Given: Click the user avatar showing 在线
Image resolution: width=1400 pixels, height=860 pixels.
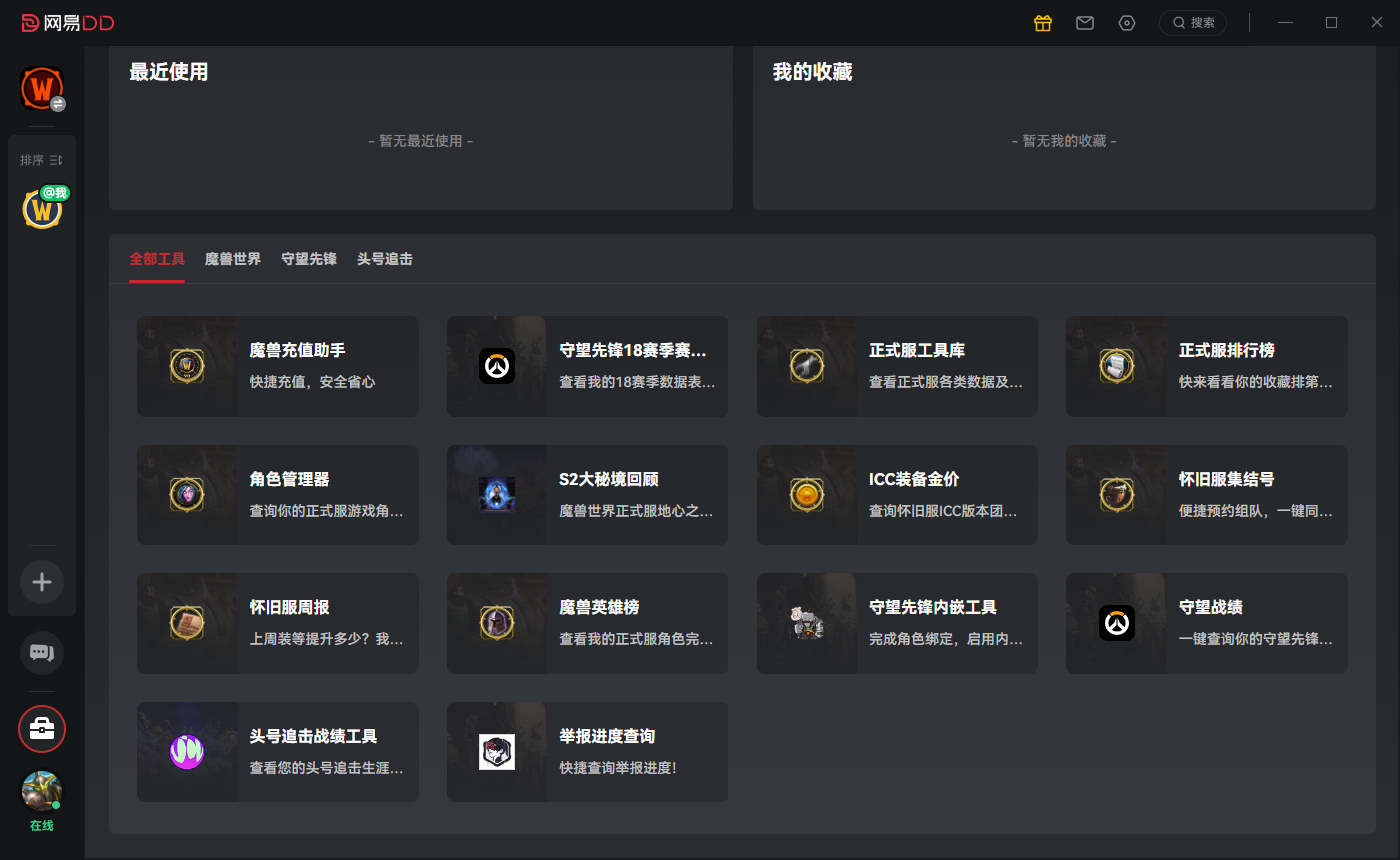Looking at the screenshot, I should click(x=42, y=791).
